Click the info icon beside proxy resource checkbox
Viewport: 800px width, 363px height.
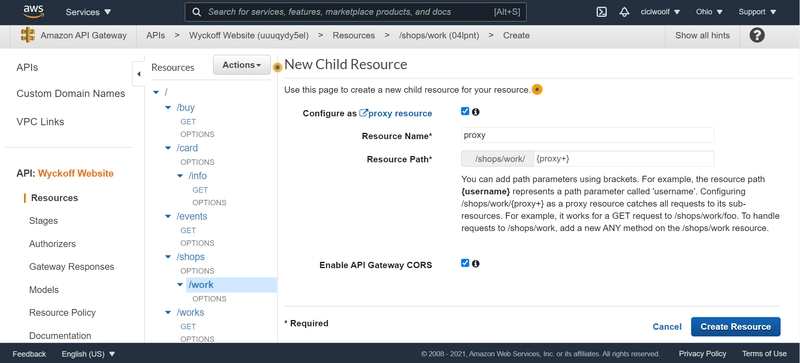[x=476, y=112]
